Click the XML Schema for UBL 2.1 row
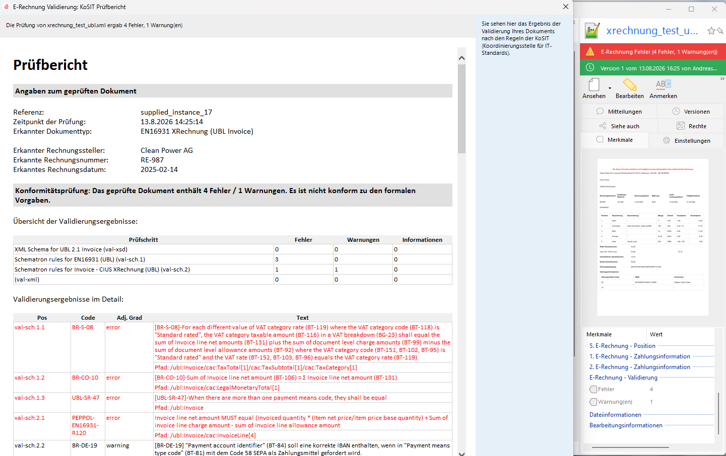 click(232, 250)
